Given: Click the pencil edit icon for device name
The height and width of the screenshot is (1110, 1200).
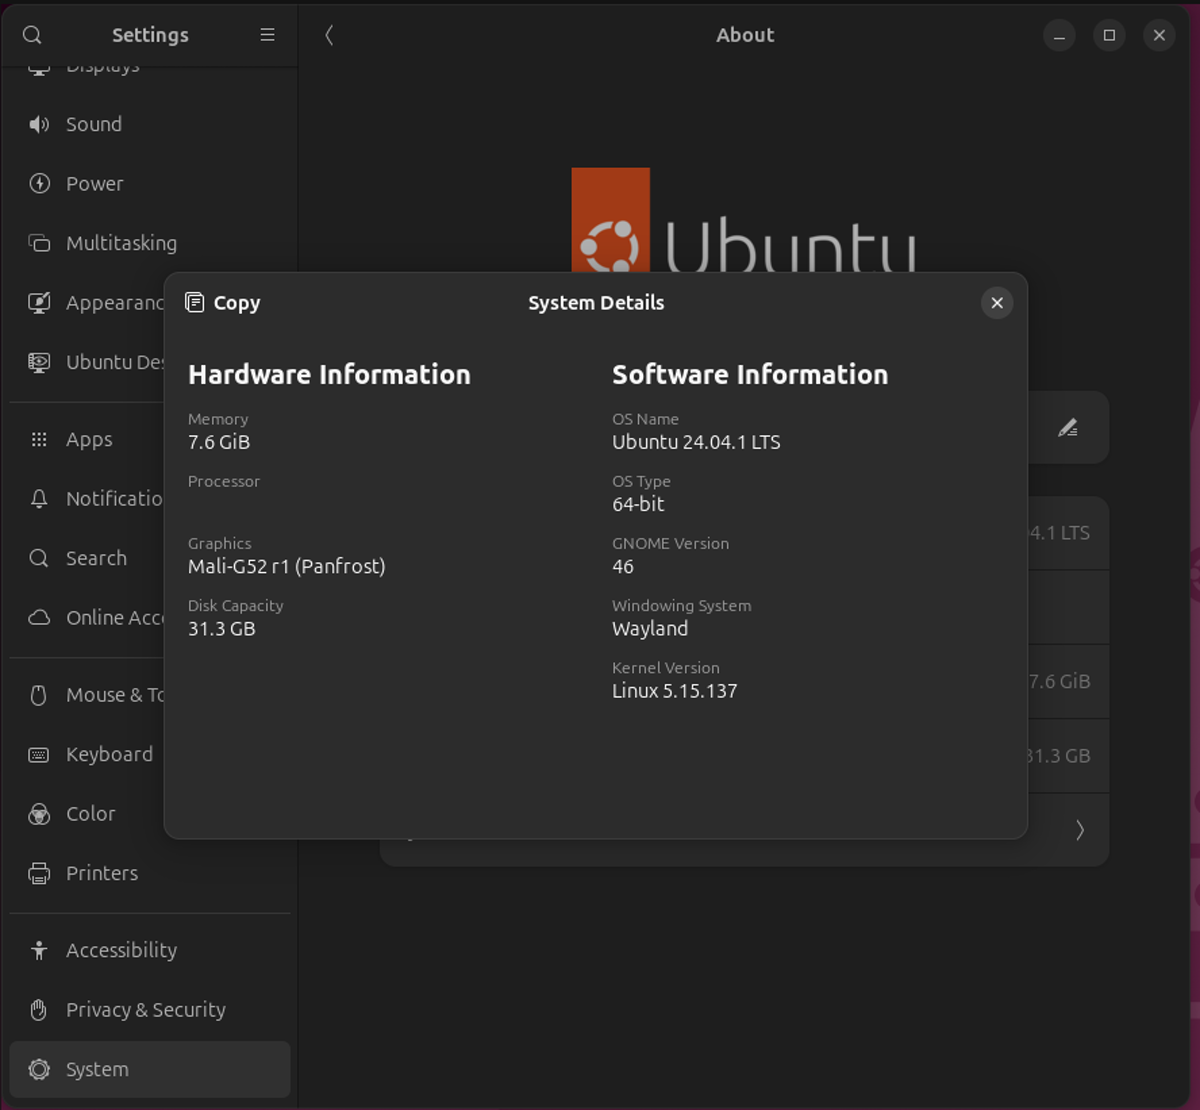Looking at the screenshot, I should point(1068,428).
